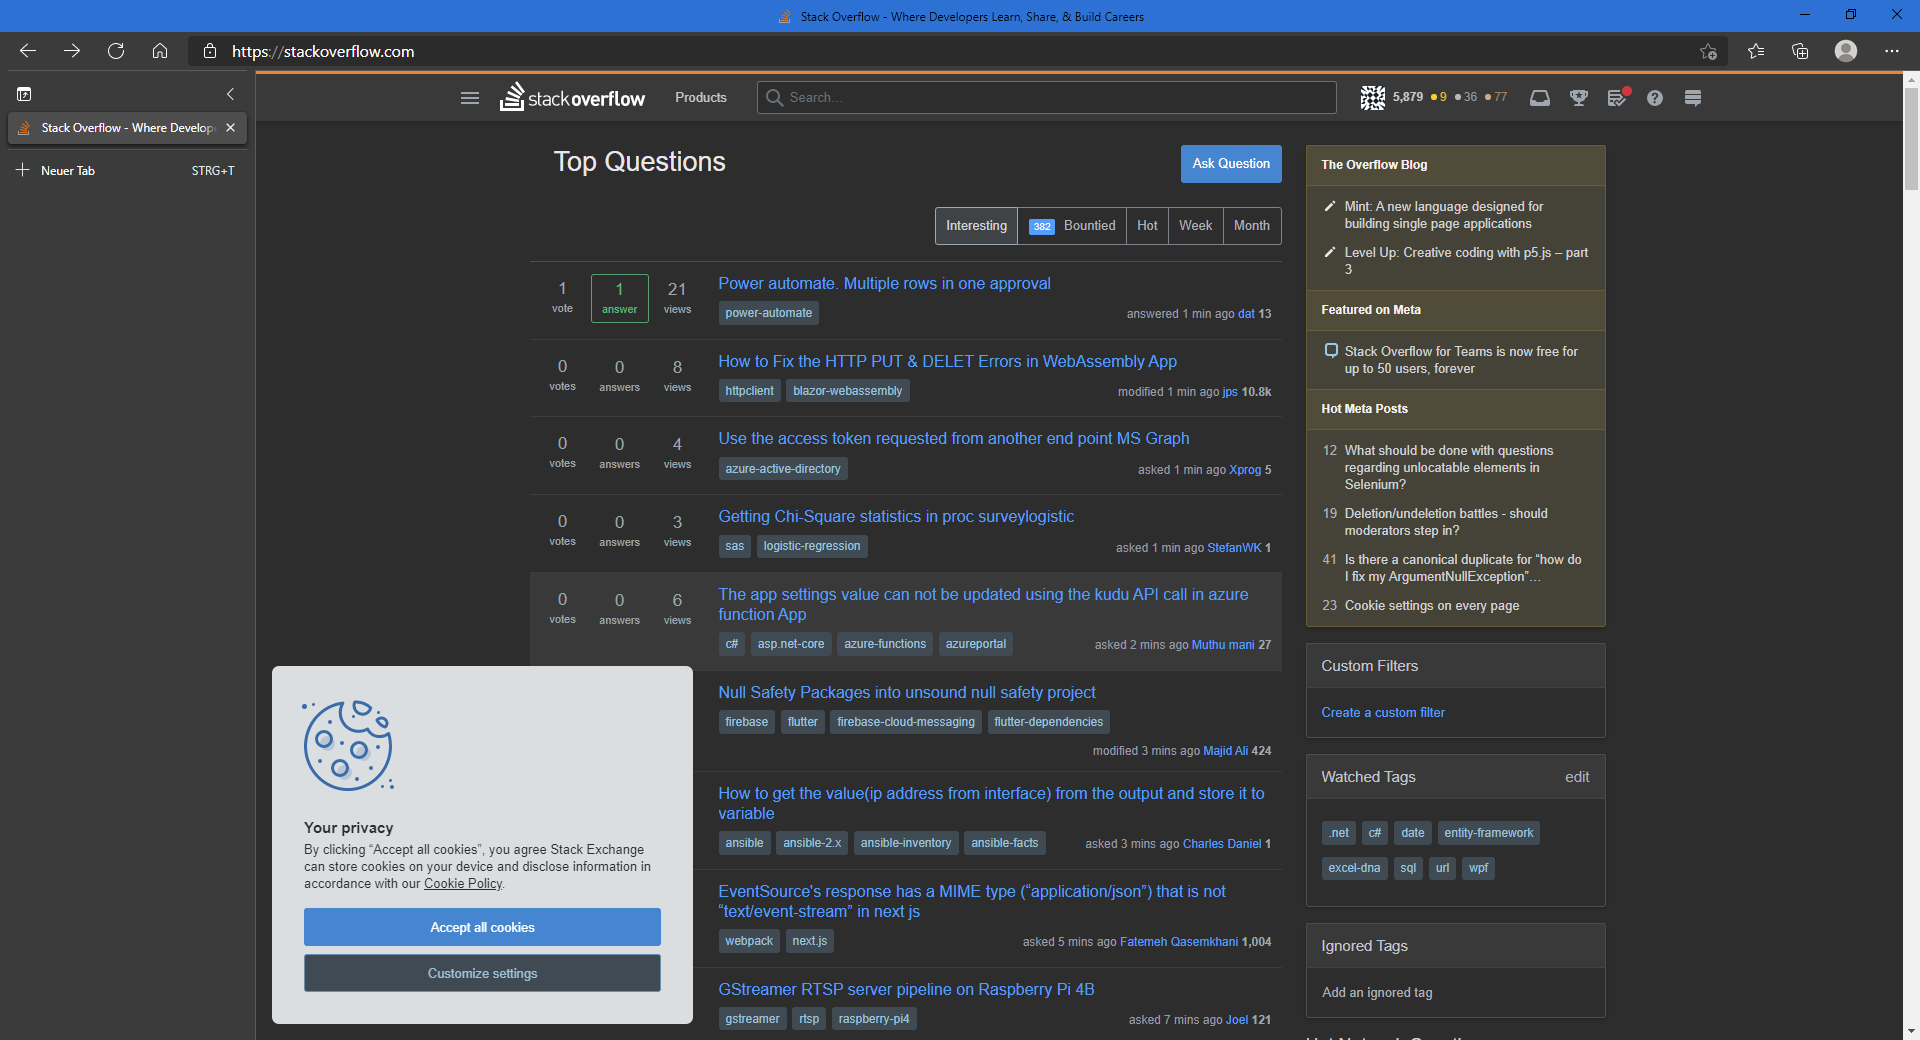The image size is (1920, 1040).
Task: Open blog post Mint: A new language
Action: [x=1443, y=215]
